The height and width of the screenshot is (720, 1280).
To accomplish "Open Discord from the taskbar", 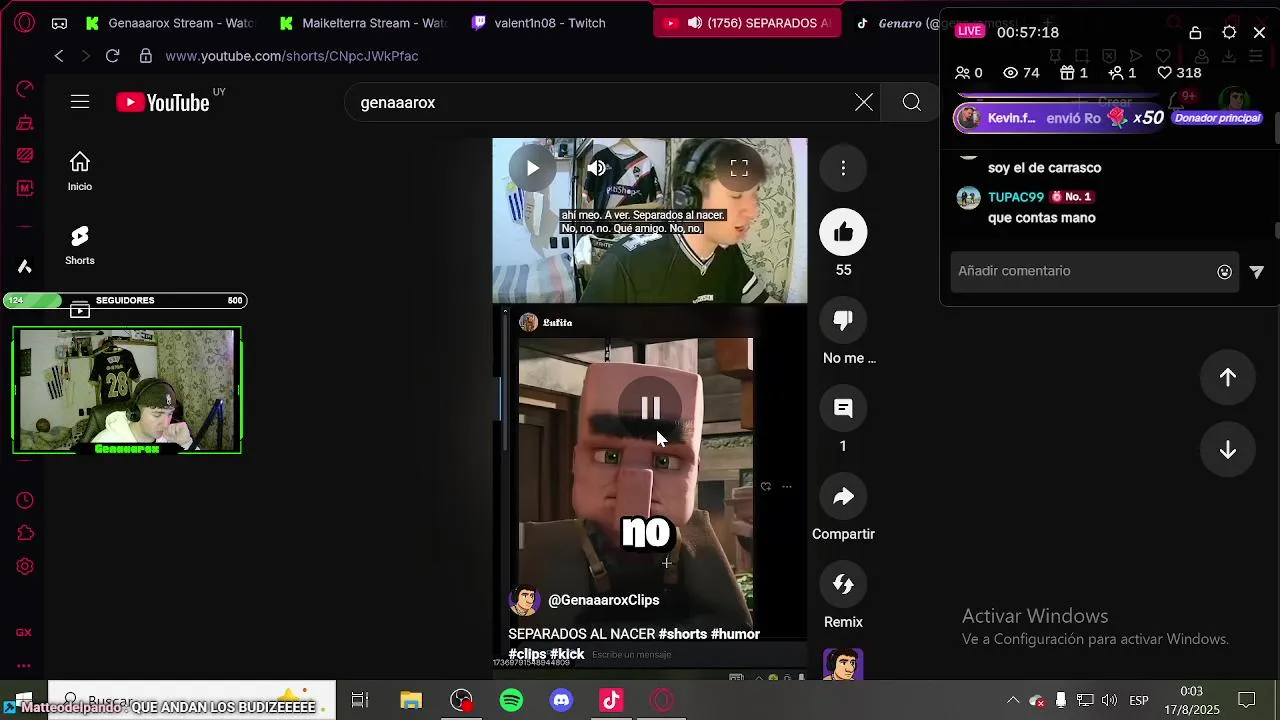I will click(561, 700).
